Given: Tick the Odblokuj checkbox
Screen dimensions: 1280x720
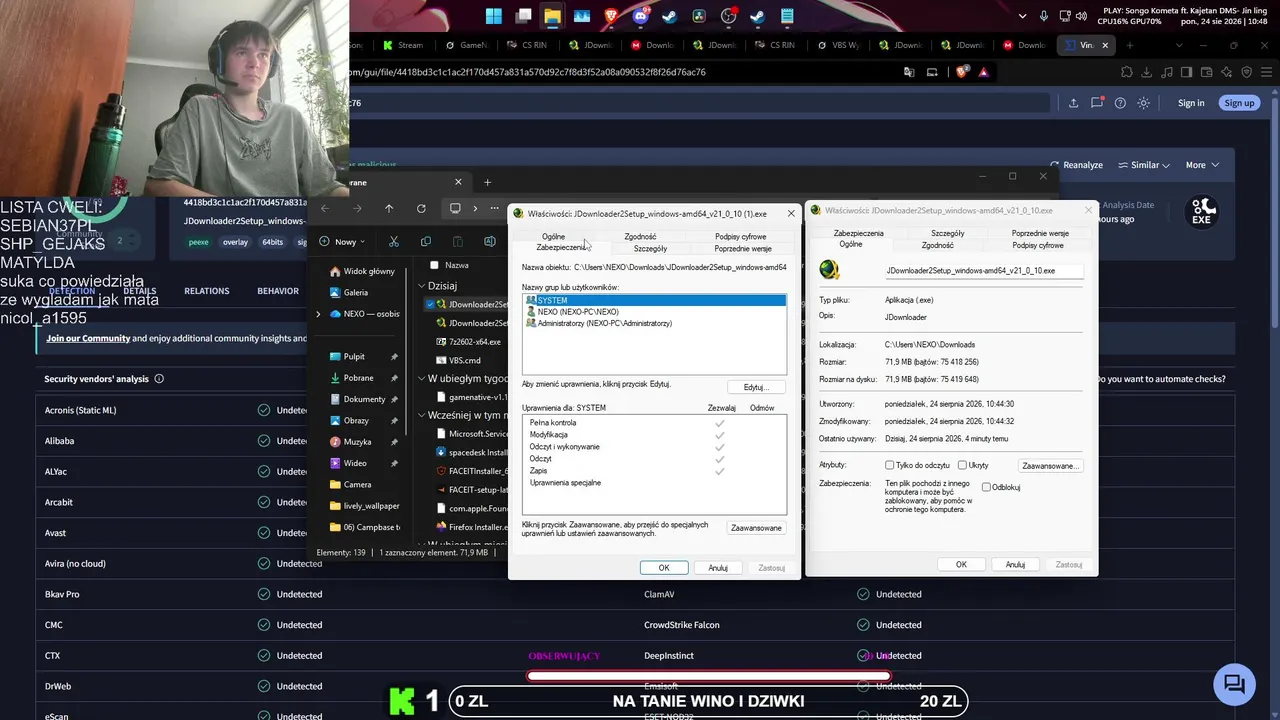Looking at the screenshot, I should pyautogui.click(x=986, y=487).
